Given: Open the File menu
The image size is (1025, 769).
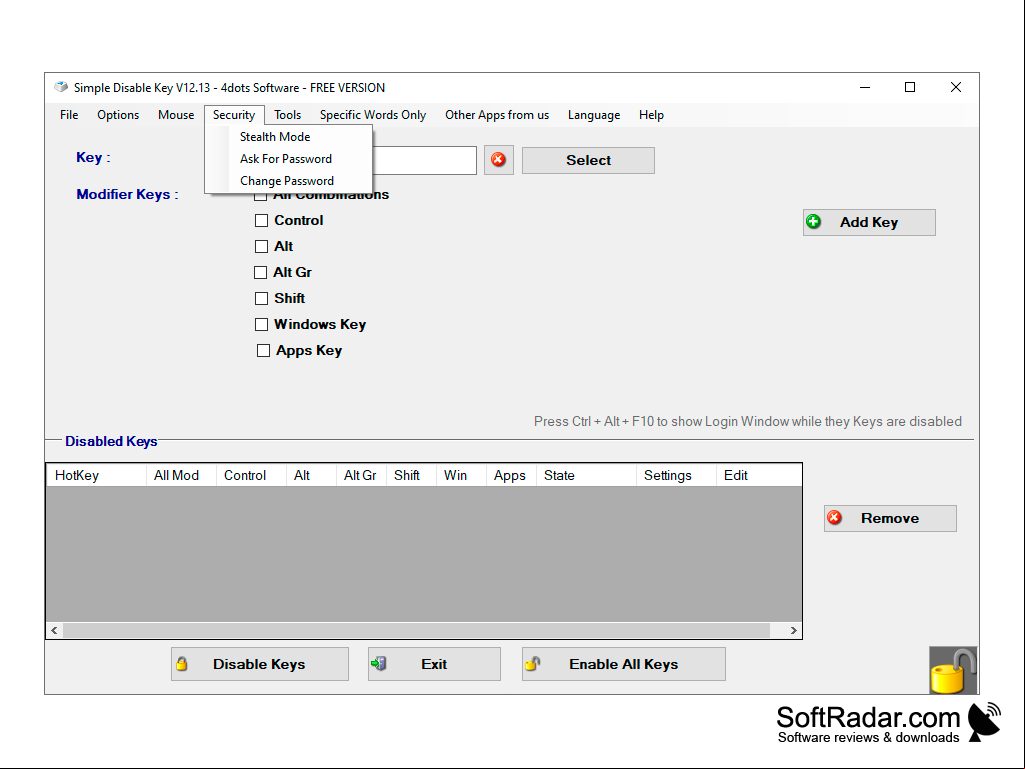Looking at the screenshot, I should point(69,114).
